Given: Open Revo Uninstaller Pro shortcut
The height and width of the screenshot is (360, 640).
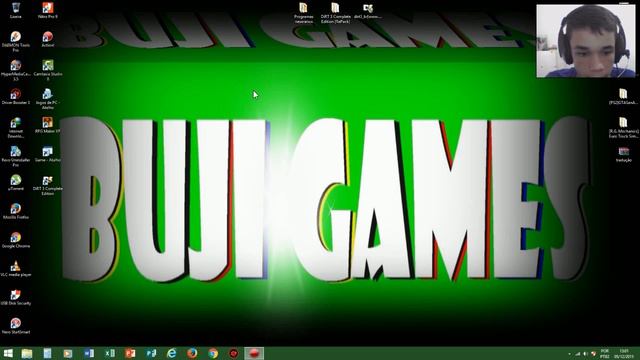Looking at the screenshot, I should click(16, 156).
